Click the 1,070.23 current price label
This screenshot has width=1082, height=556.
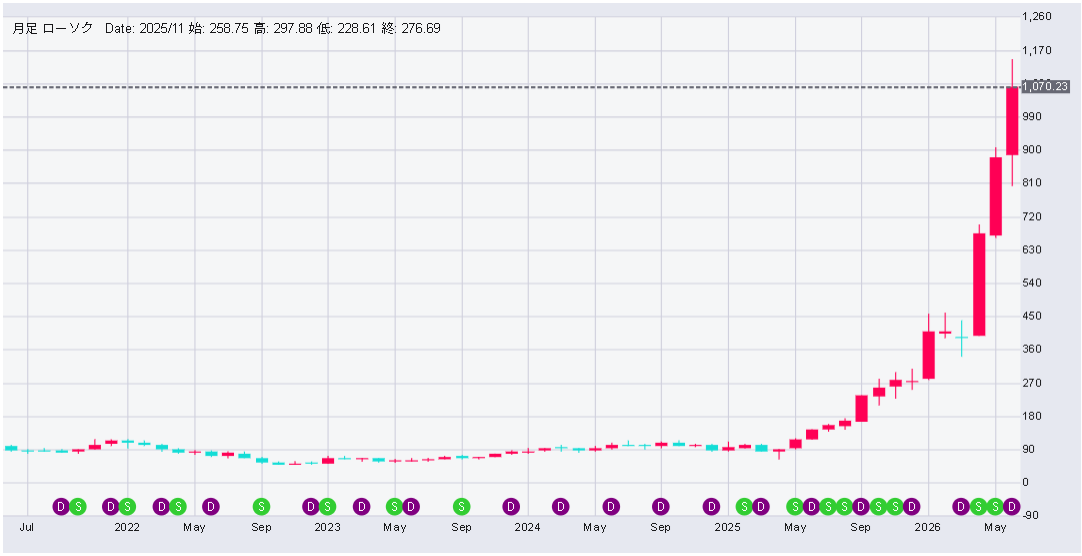(1045, 86)
